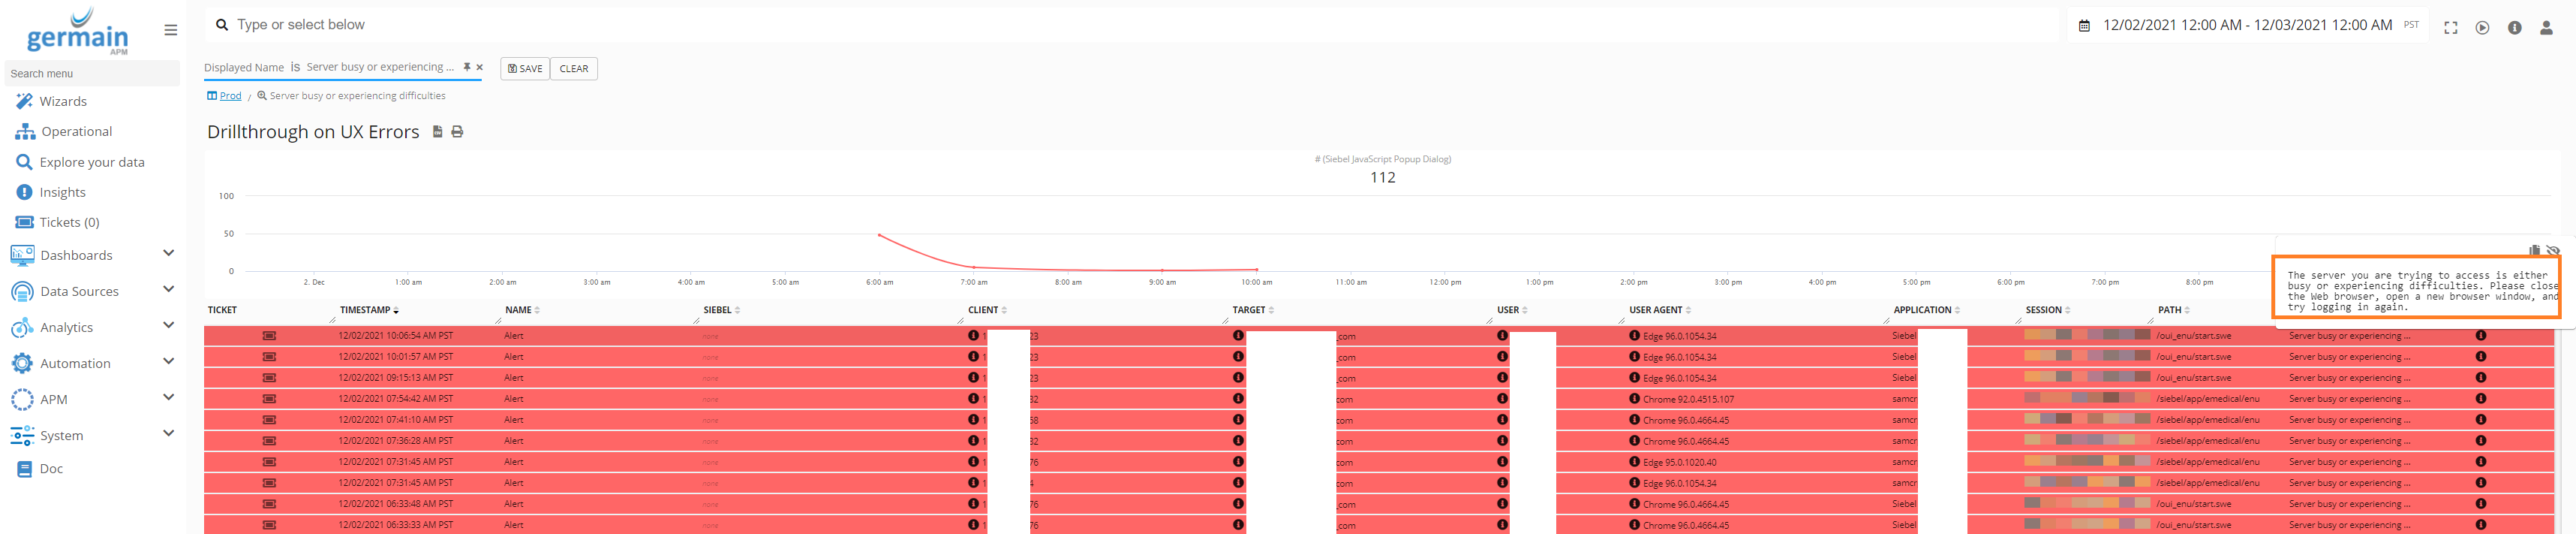Click the print icon next to Drillthrough title
Image resolution: width=2576 pixels, height=534 pixels.
click(458, 132)
